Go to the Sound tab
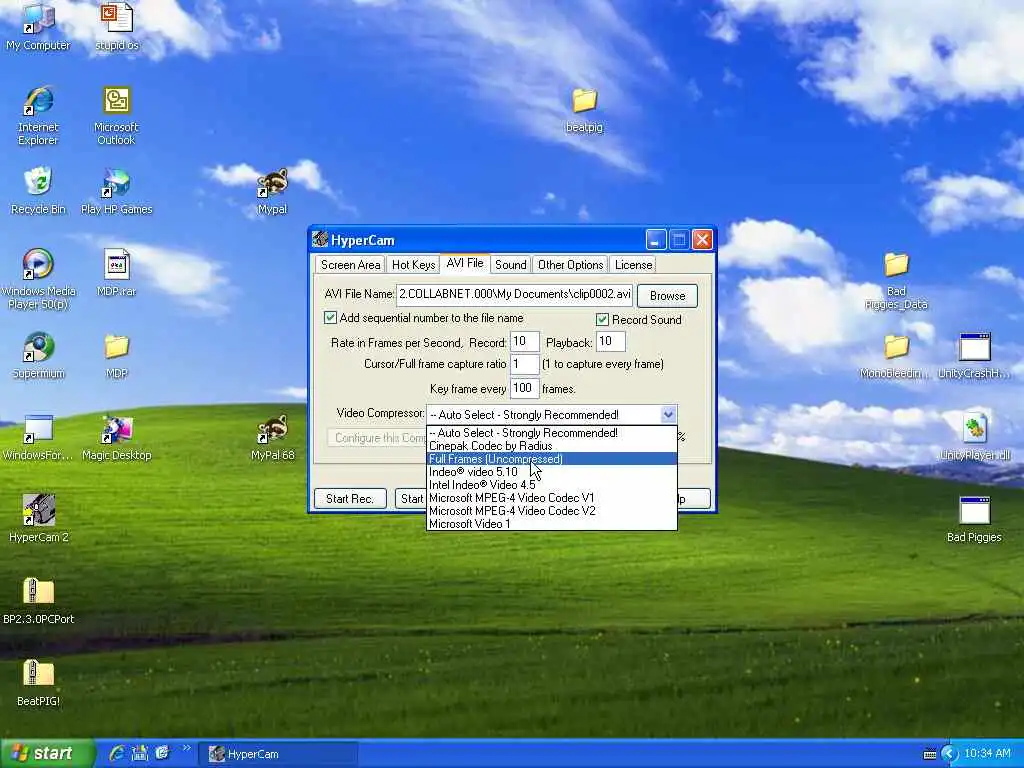1024x768 pixels. [x=510, y=264]
